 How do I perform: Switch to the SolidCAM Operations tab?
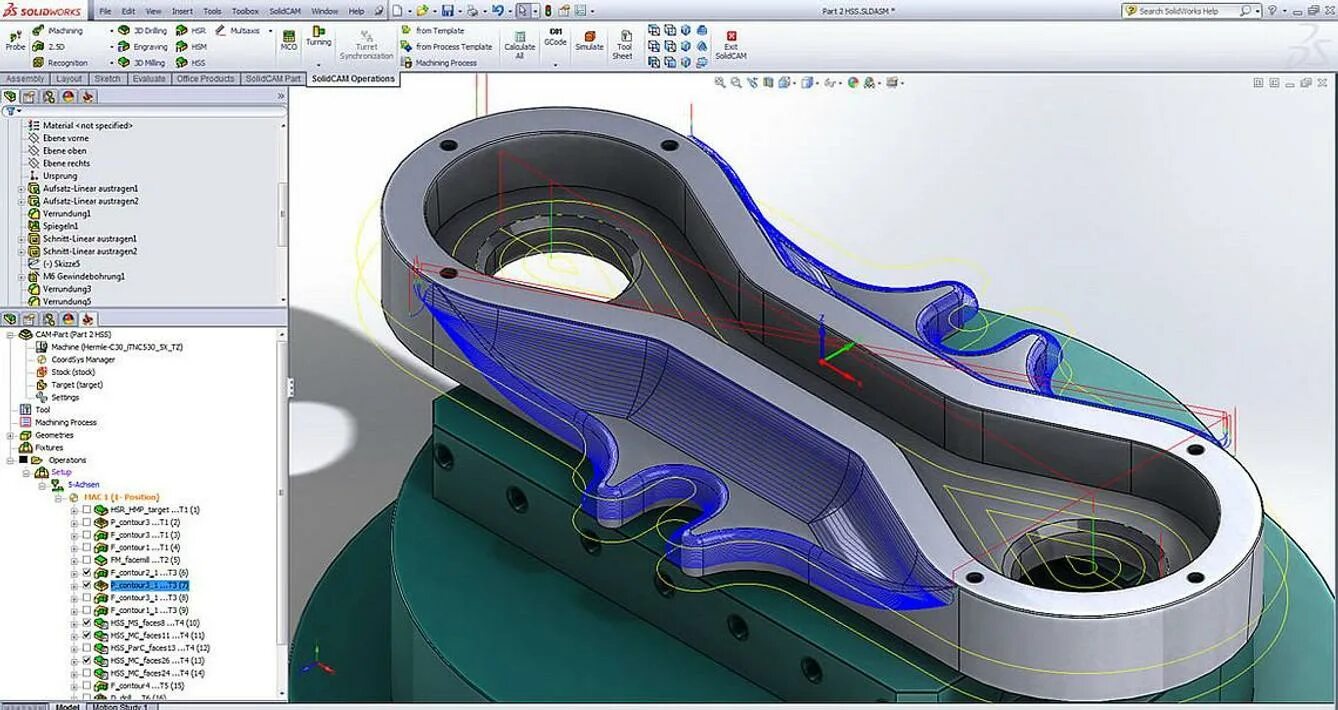(x=354, y=78)
